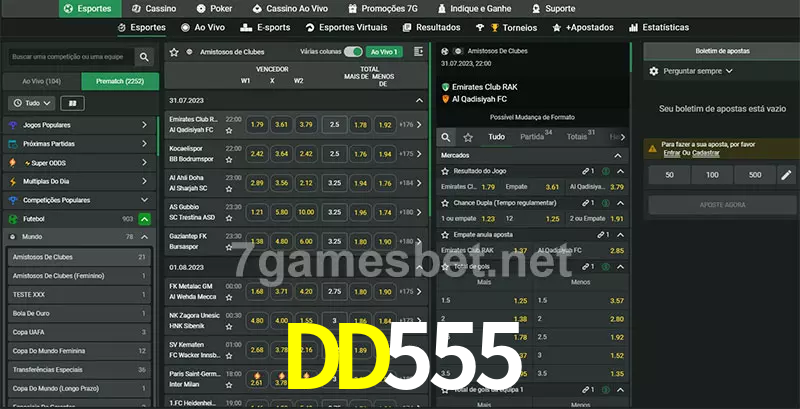Click the search magnifier beside the competition field

(146, 58)
